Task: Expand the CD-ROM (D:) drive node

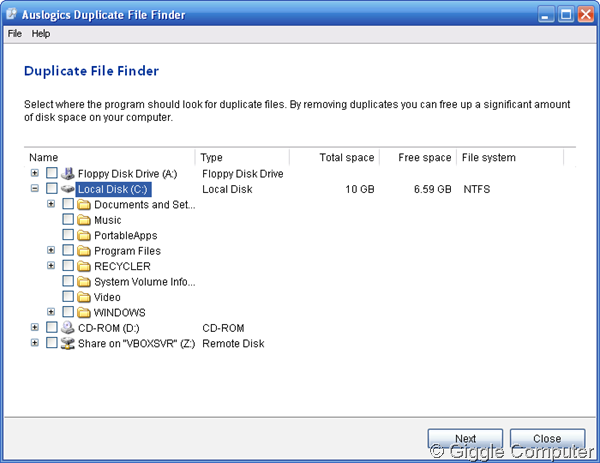Action: coord(35,327)
